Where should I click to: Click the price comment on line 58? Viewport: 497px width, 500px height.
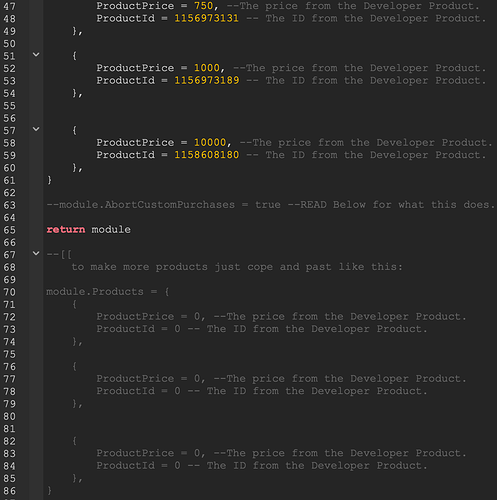point(366,142)
